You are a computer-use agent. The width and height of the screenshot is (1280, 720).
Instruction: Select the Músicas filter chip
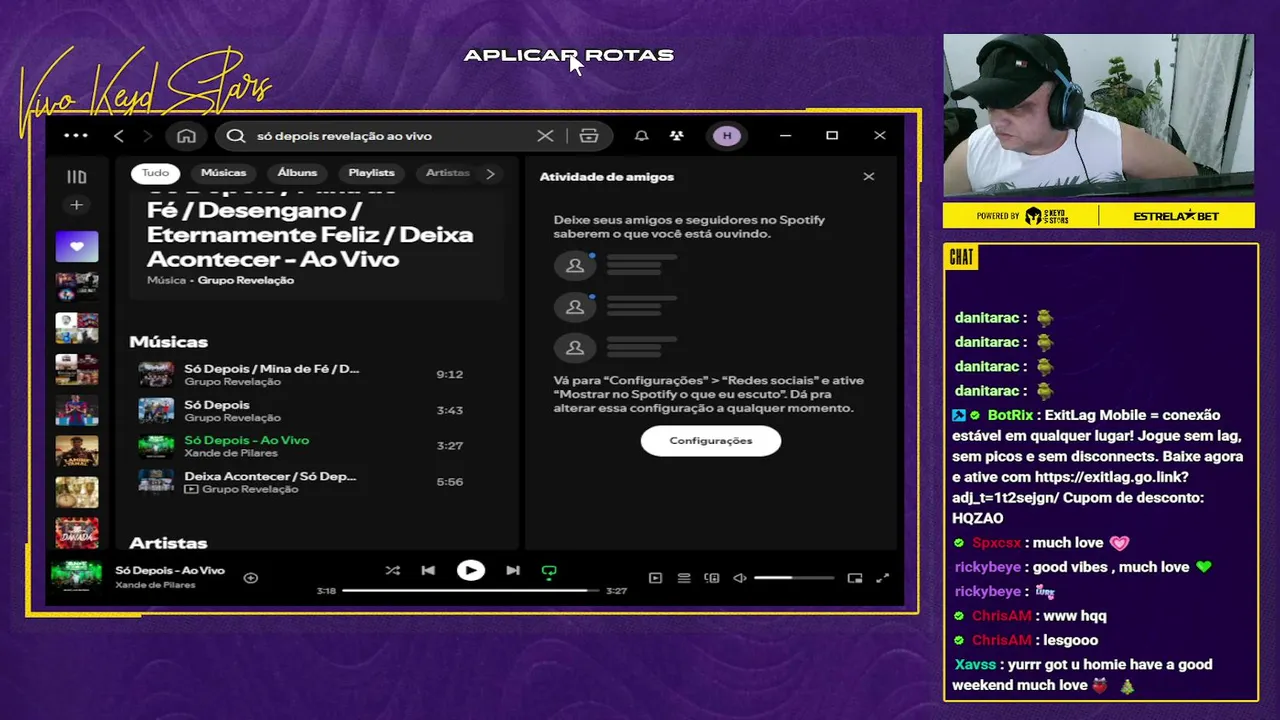(x=223, y=173)
